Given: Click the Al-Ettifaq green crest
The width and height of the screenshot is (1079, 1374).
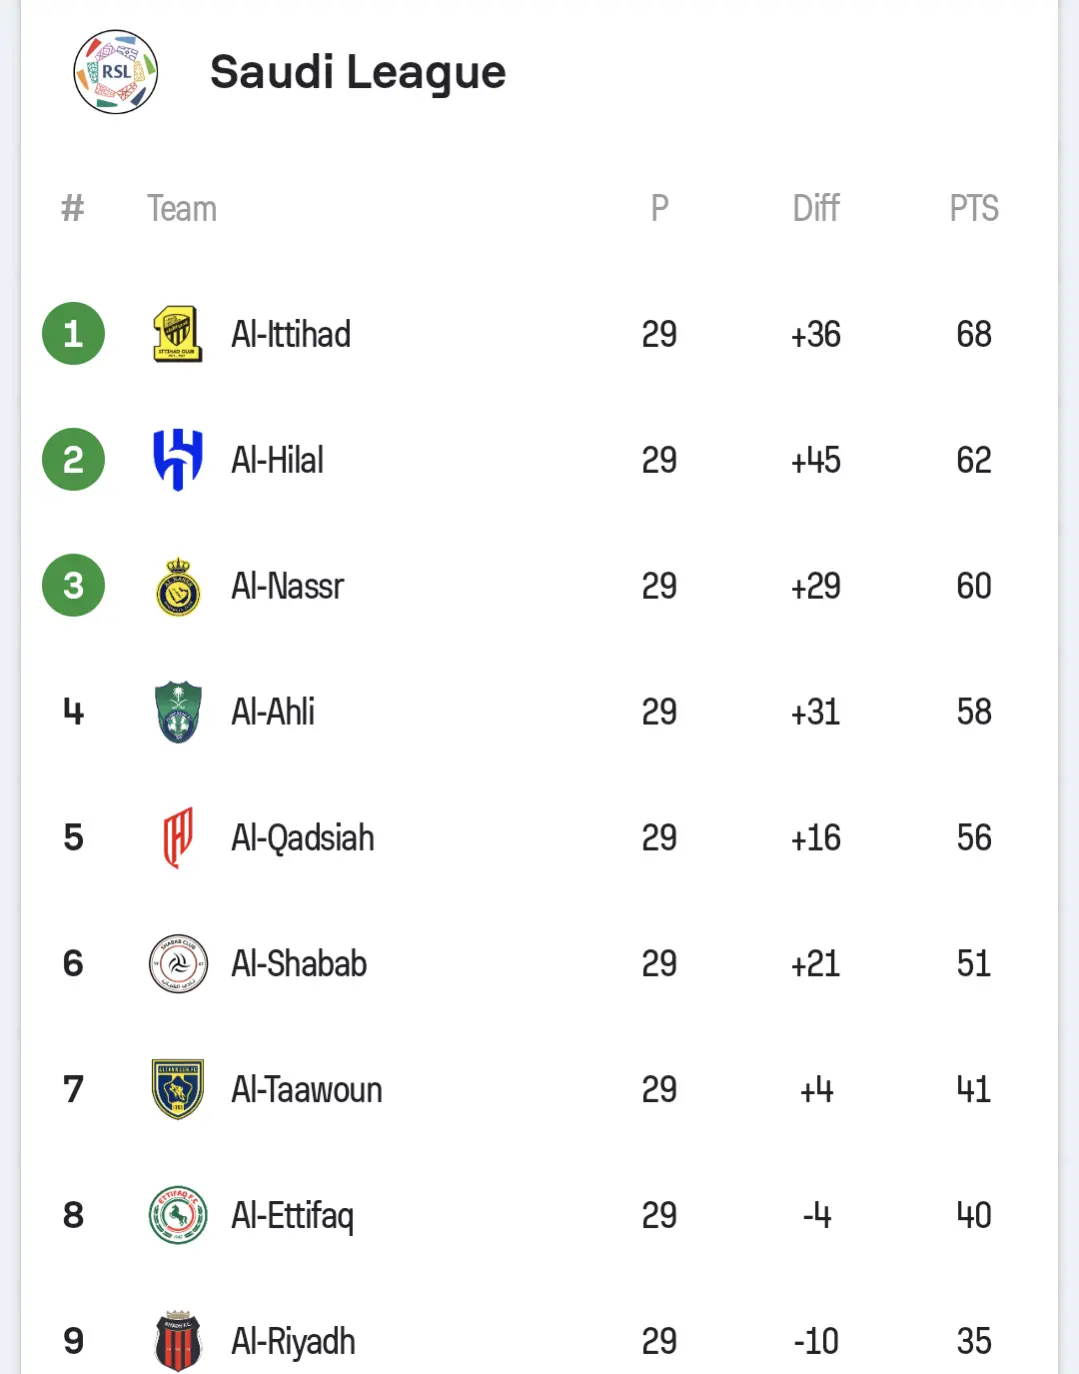Looking at the screenshot, I should pos(178,1215).
